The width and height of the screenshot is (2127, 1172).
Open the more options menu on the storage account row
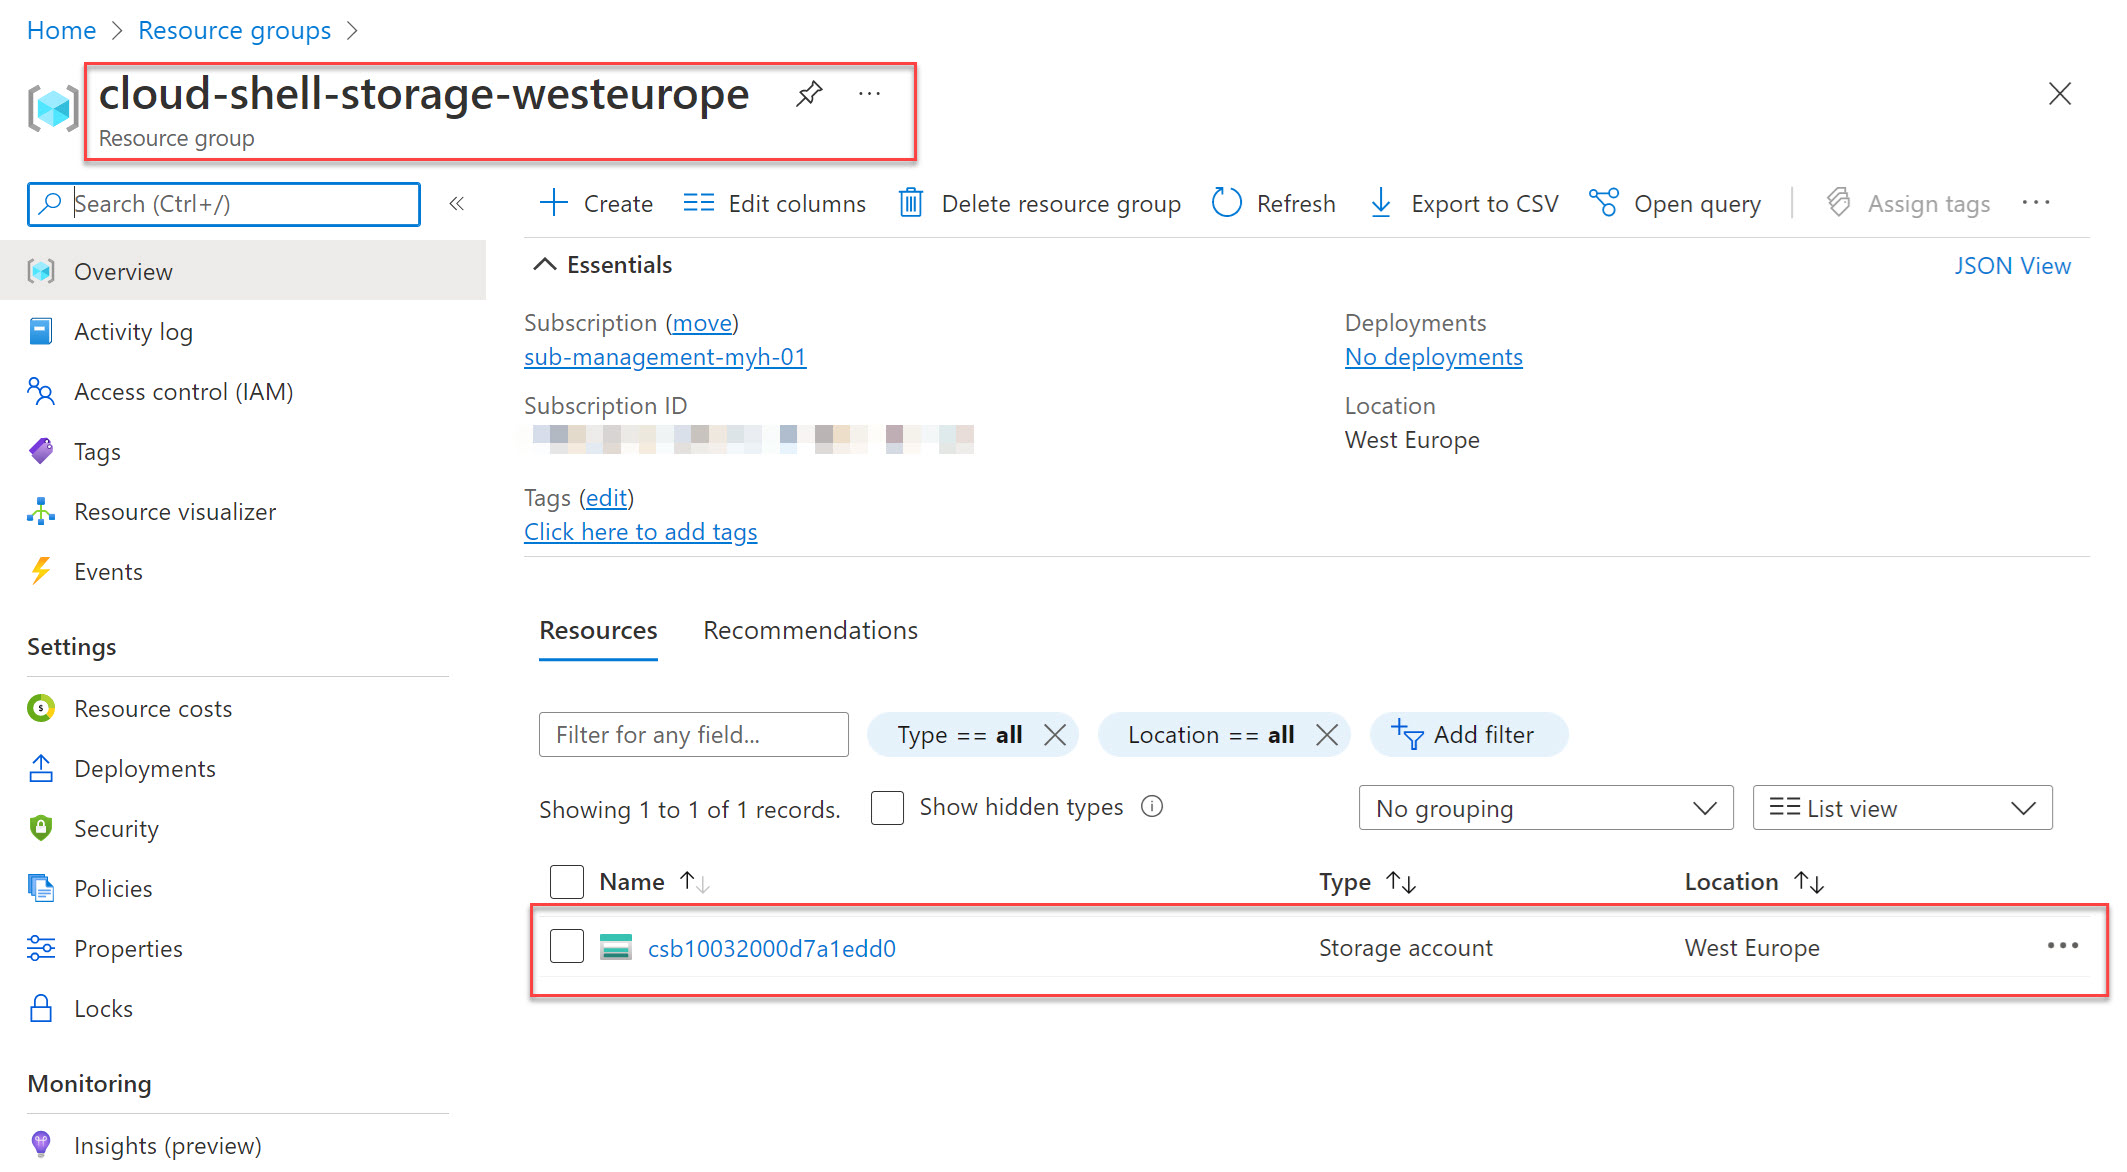2063,946
